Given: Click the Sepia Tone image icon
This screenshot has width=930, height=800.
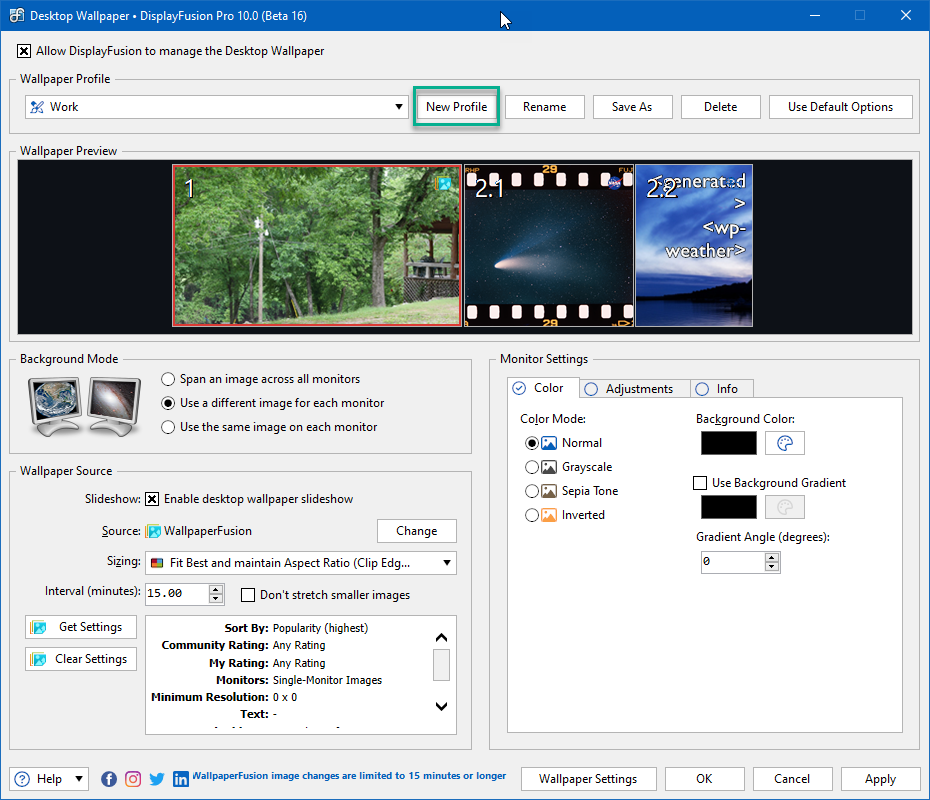Looking at the screenshot, I should (x=549, y=491).
